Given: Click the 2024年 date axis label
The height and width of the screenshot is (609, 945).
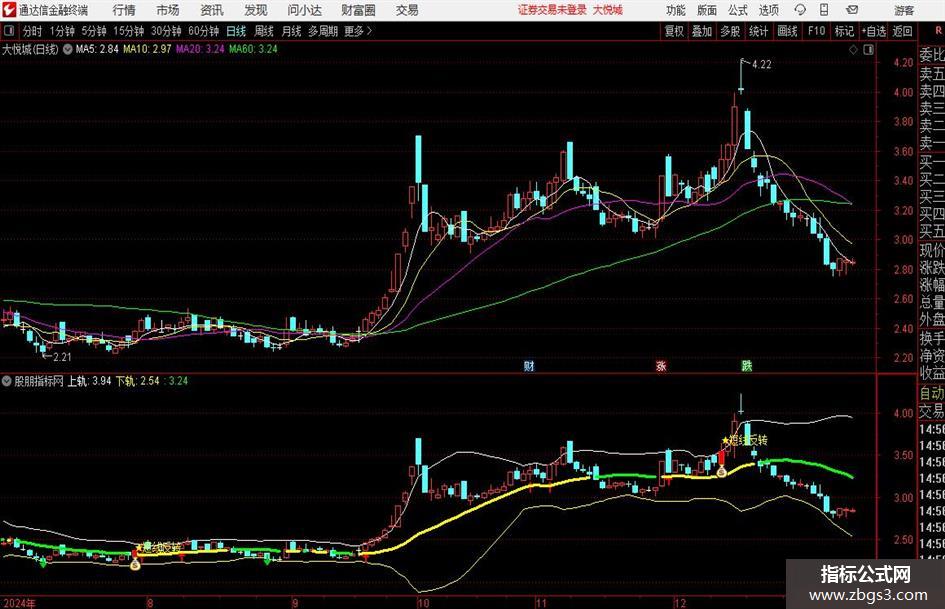Looking at the screenshot, I should click(x=19, y=603).
